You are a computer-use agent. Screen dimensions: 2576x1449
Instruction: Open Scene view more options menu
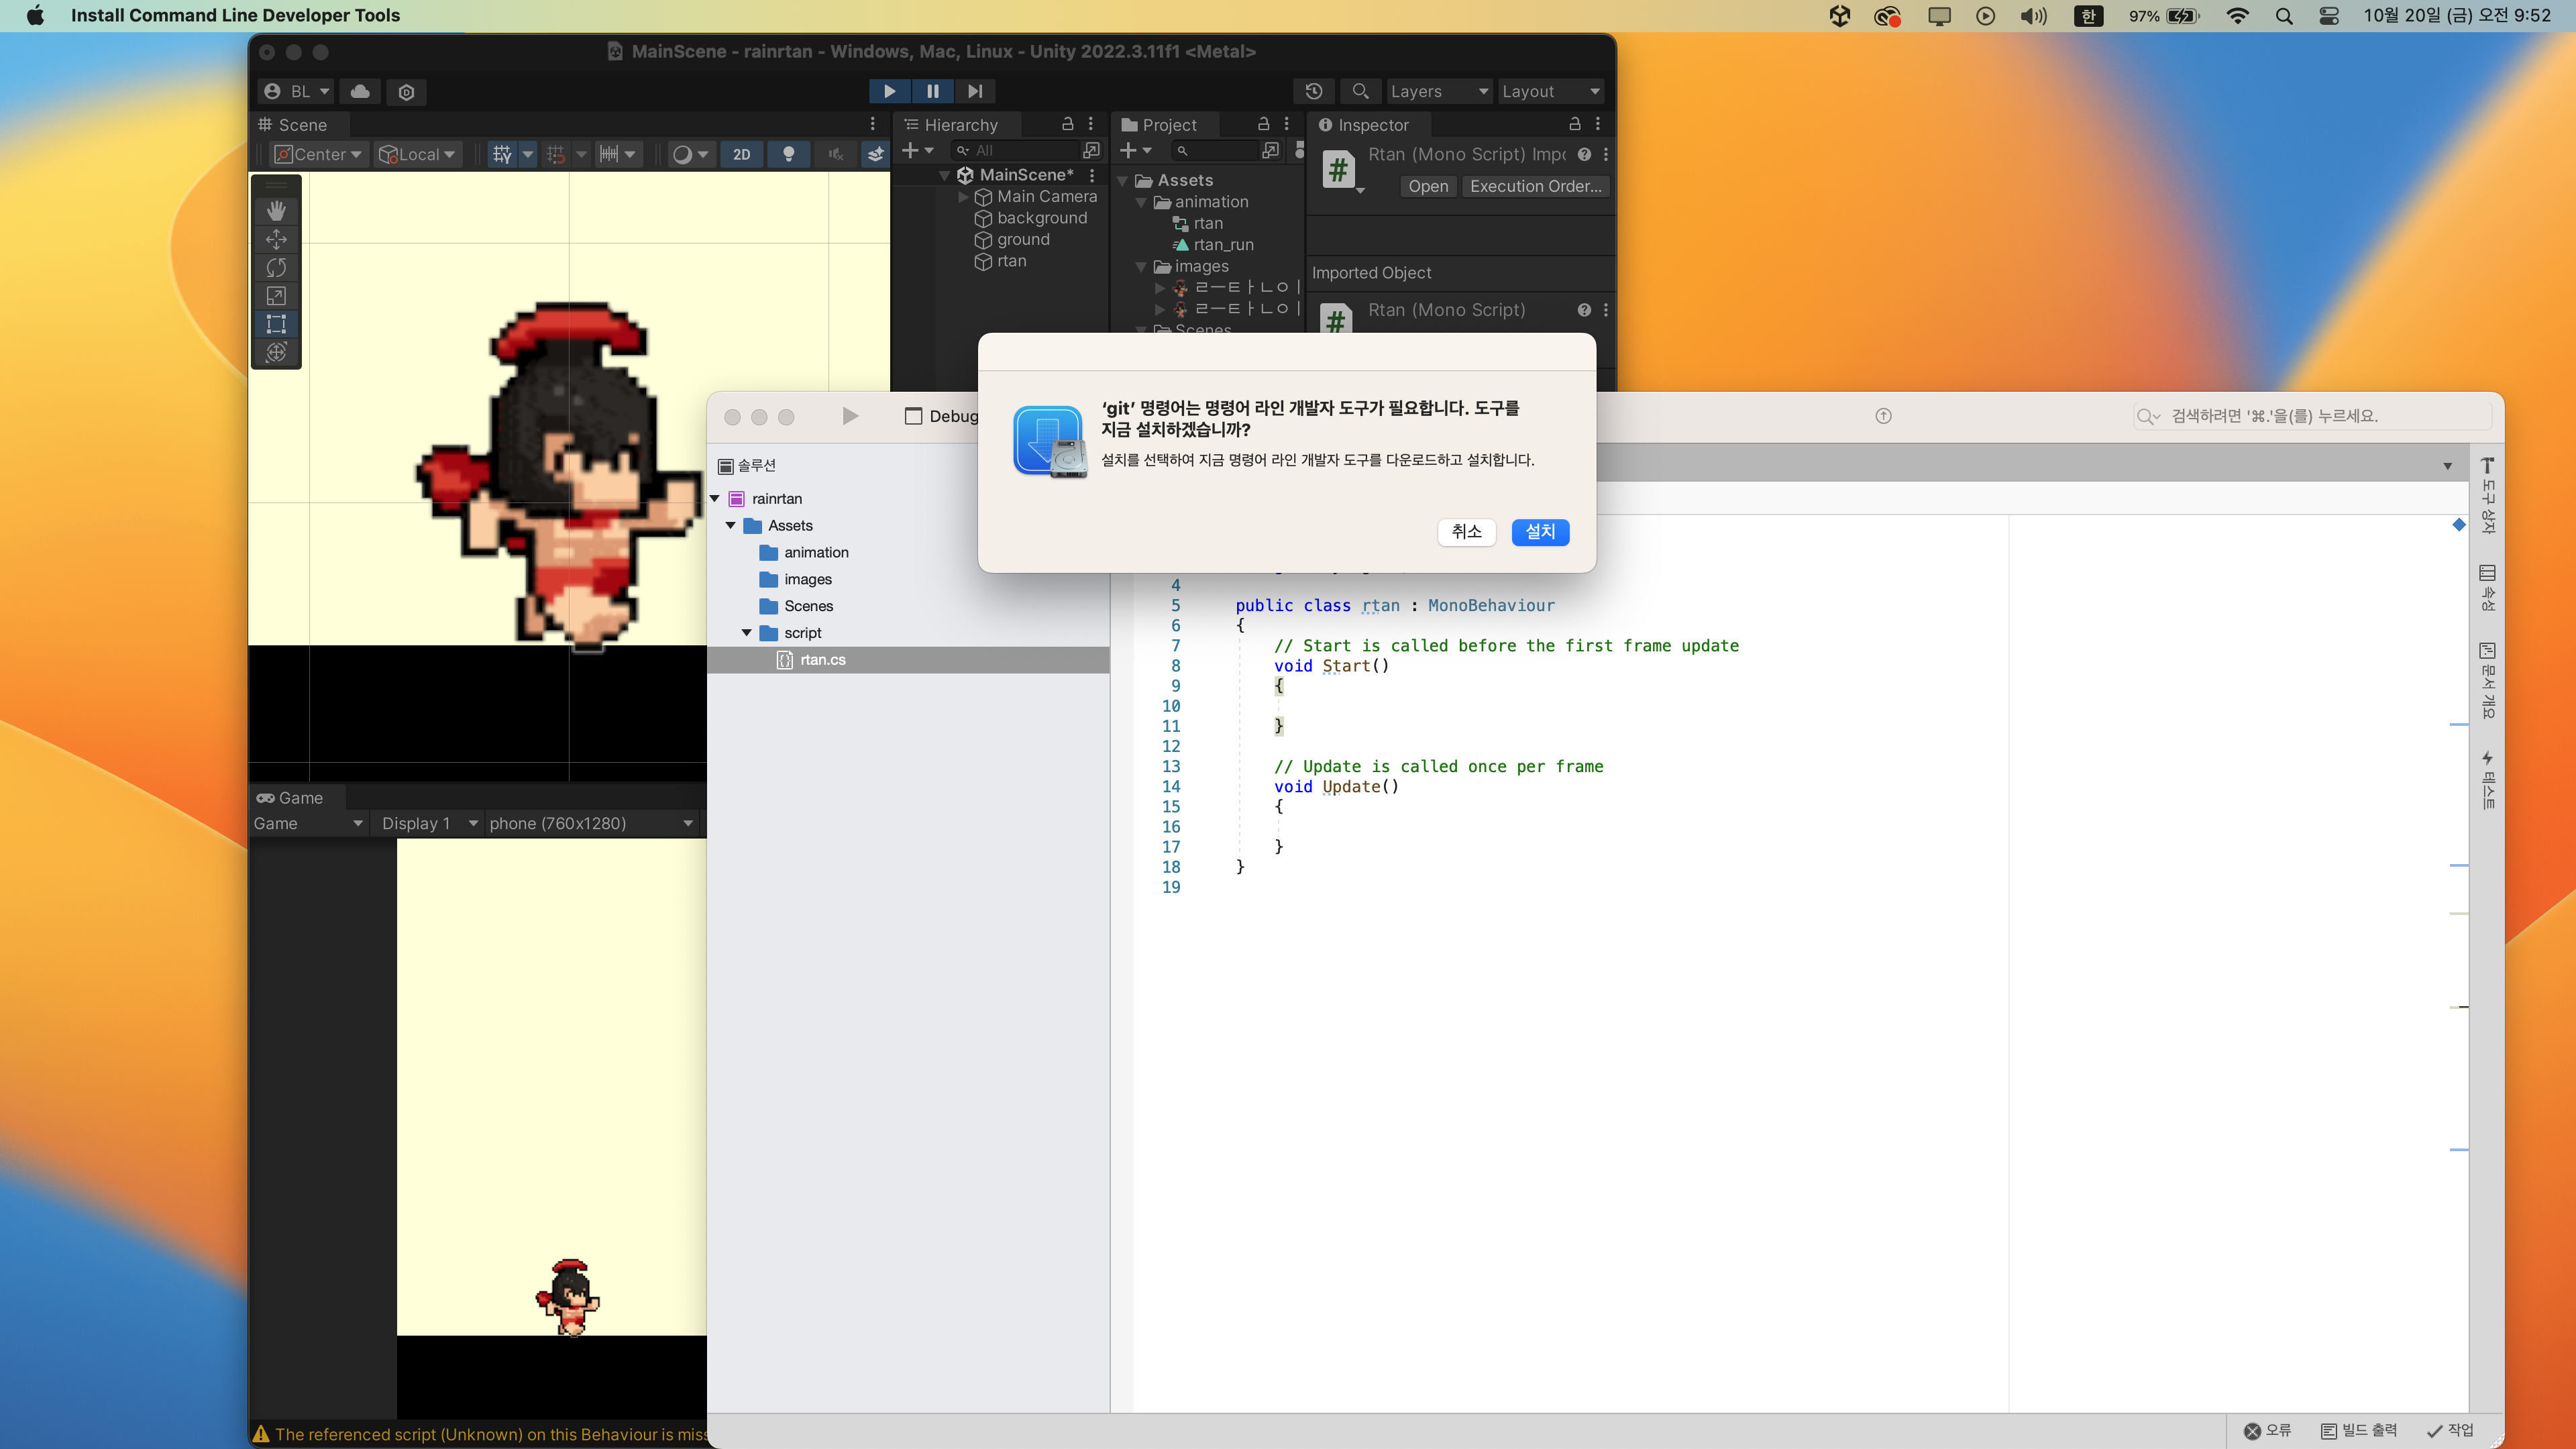click(872, 124)
